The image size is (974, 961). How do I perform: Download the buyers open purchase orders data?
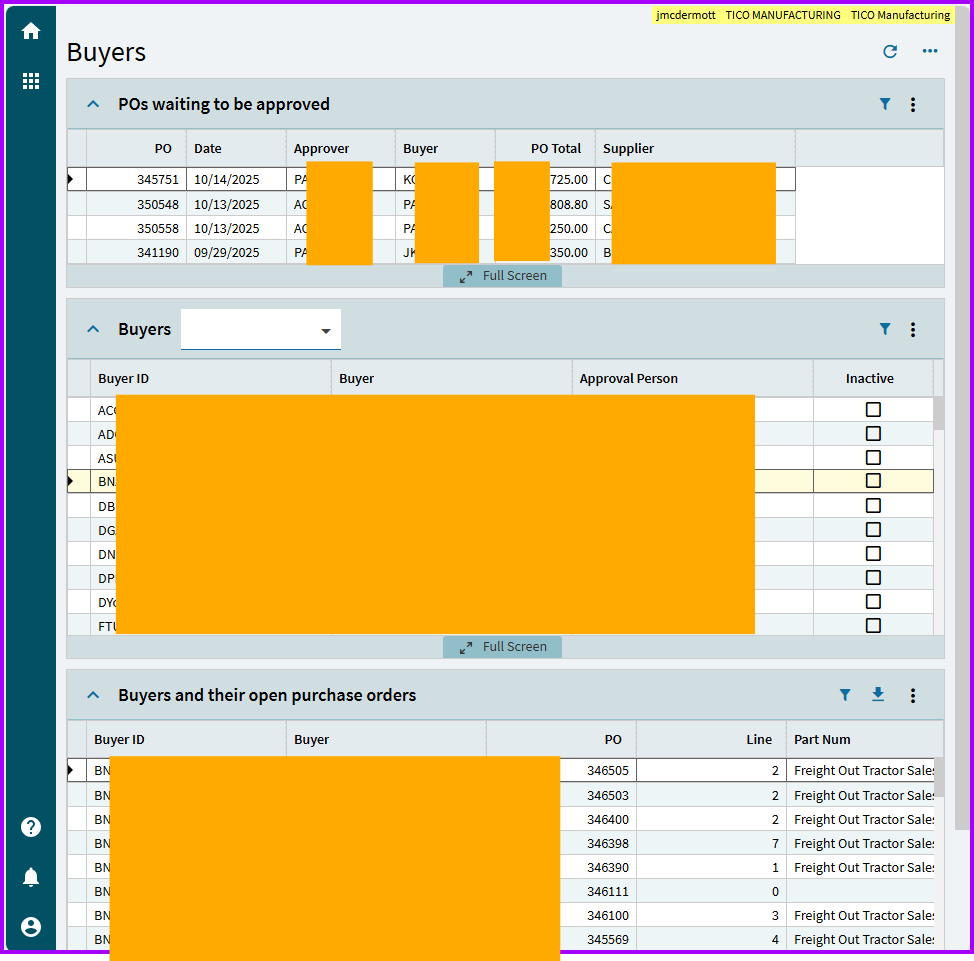[878, 695]
